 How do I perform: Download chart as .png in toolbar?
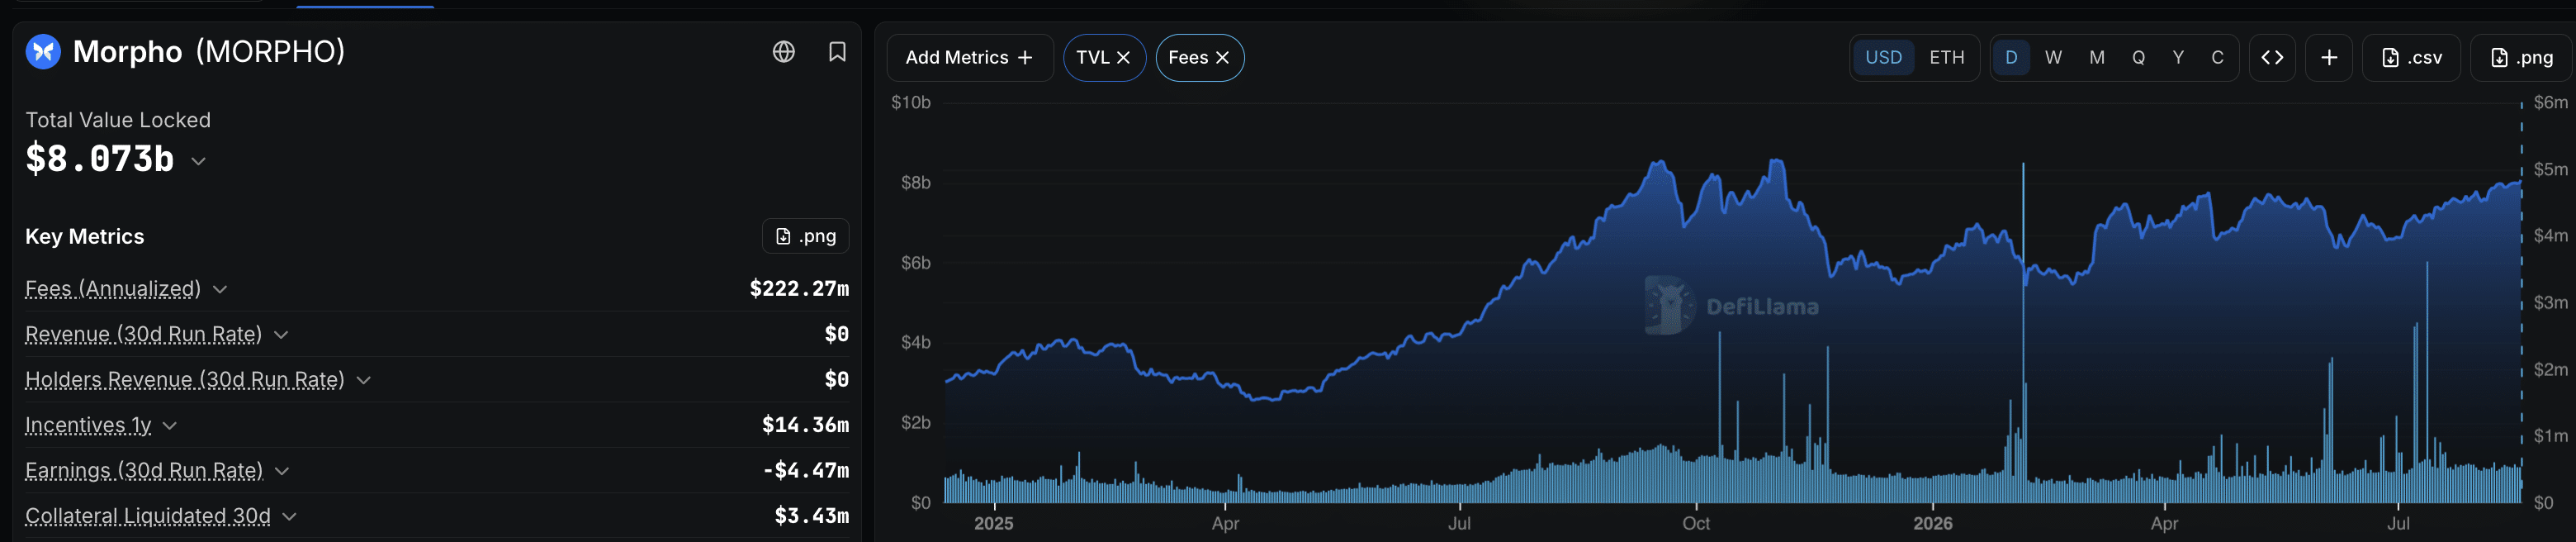pos(2521,58)
